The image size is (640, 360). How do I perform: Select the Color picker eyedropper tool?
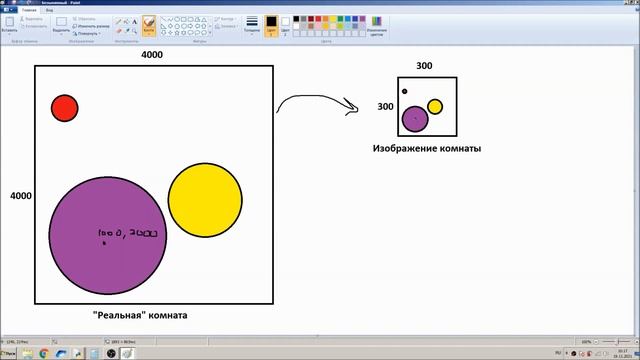[128, 31]
